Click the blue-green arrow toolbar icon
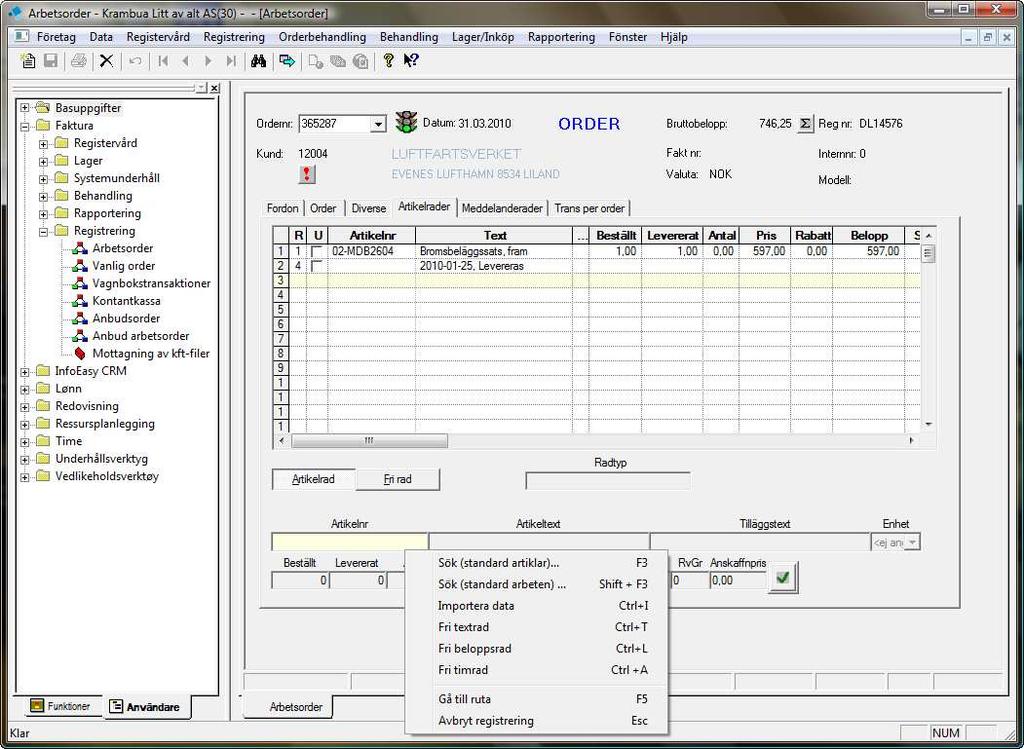 (287, 61)
